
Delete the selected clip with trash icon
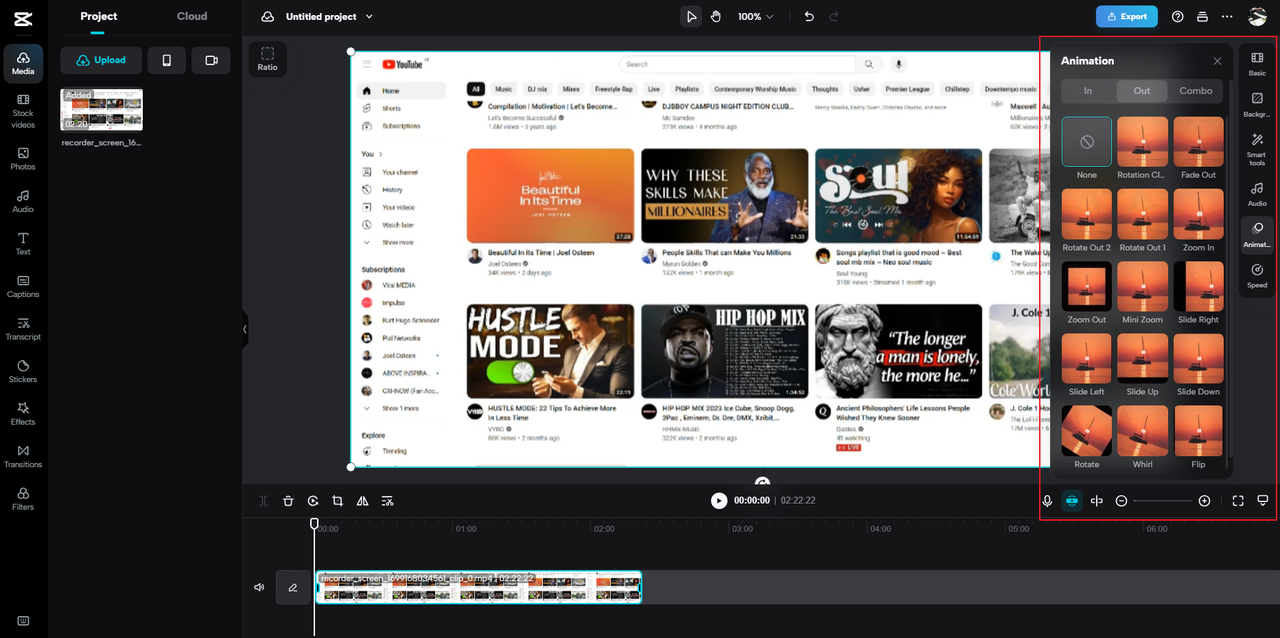point(288,501)
